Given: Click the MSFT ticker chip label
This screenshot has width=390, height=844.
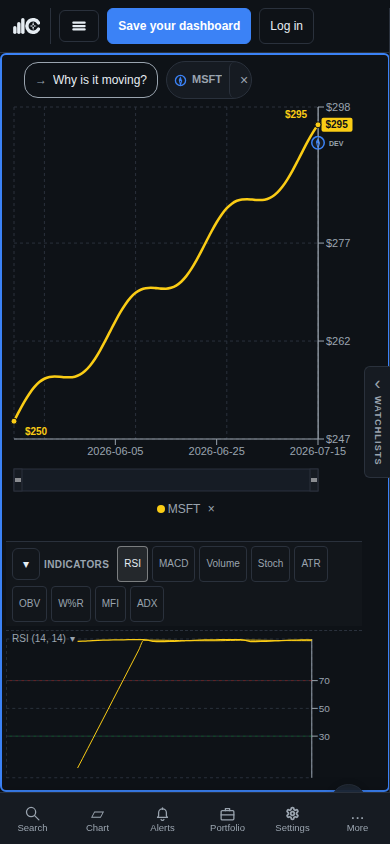Looking at the screenshot, I should pyautogui.click(x=207, y=80).
